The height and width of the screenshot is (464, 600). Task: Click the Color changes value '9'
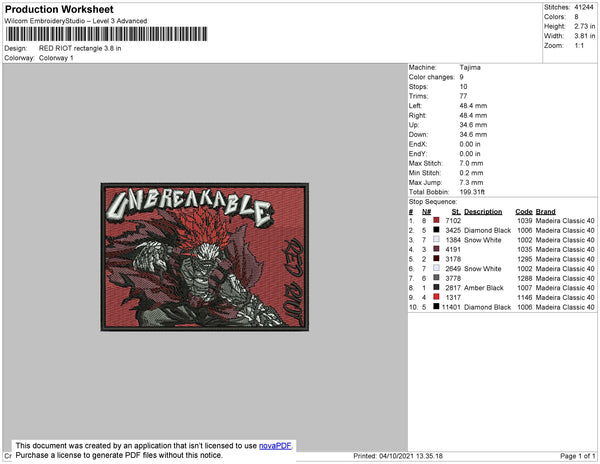[x=461, y=77]
